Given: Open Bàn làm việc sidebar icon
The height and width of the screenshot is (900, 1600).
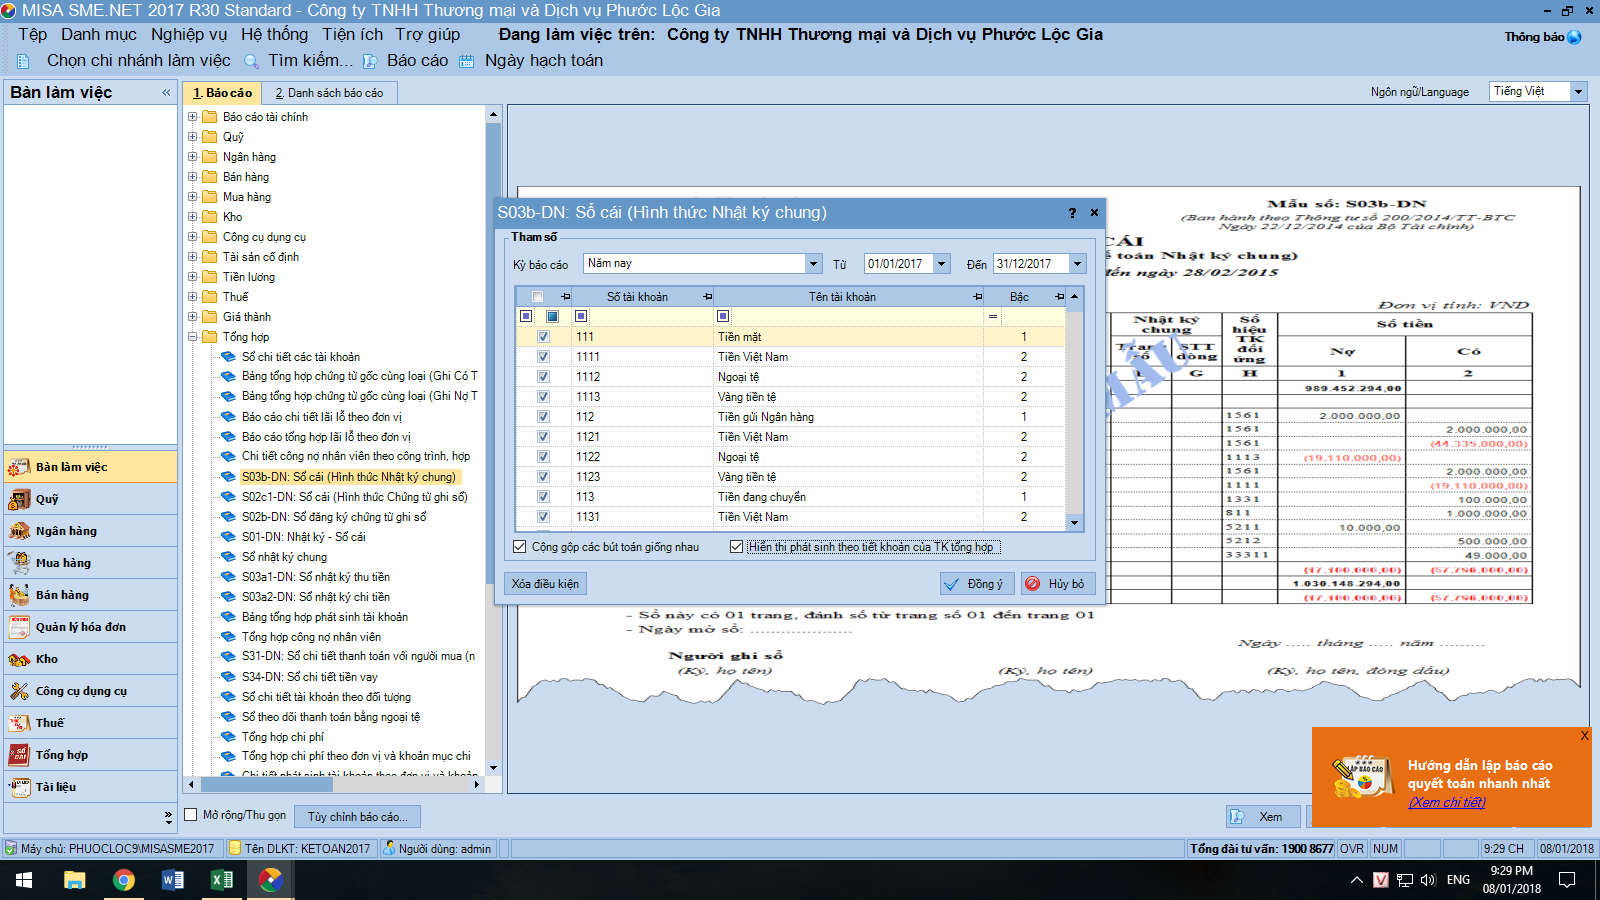Looking at the screenshot, I should (x=19, y=467).
